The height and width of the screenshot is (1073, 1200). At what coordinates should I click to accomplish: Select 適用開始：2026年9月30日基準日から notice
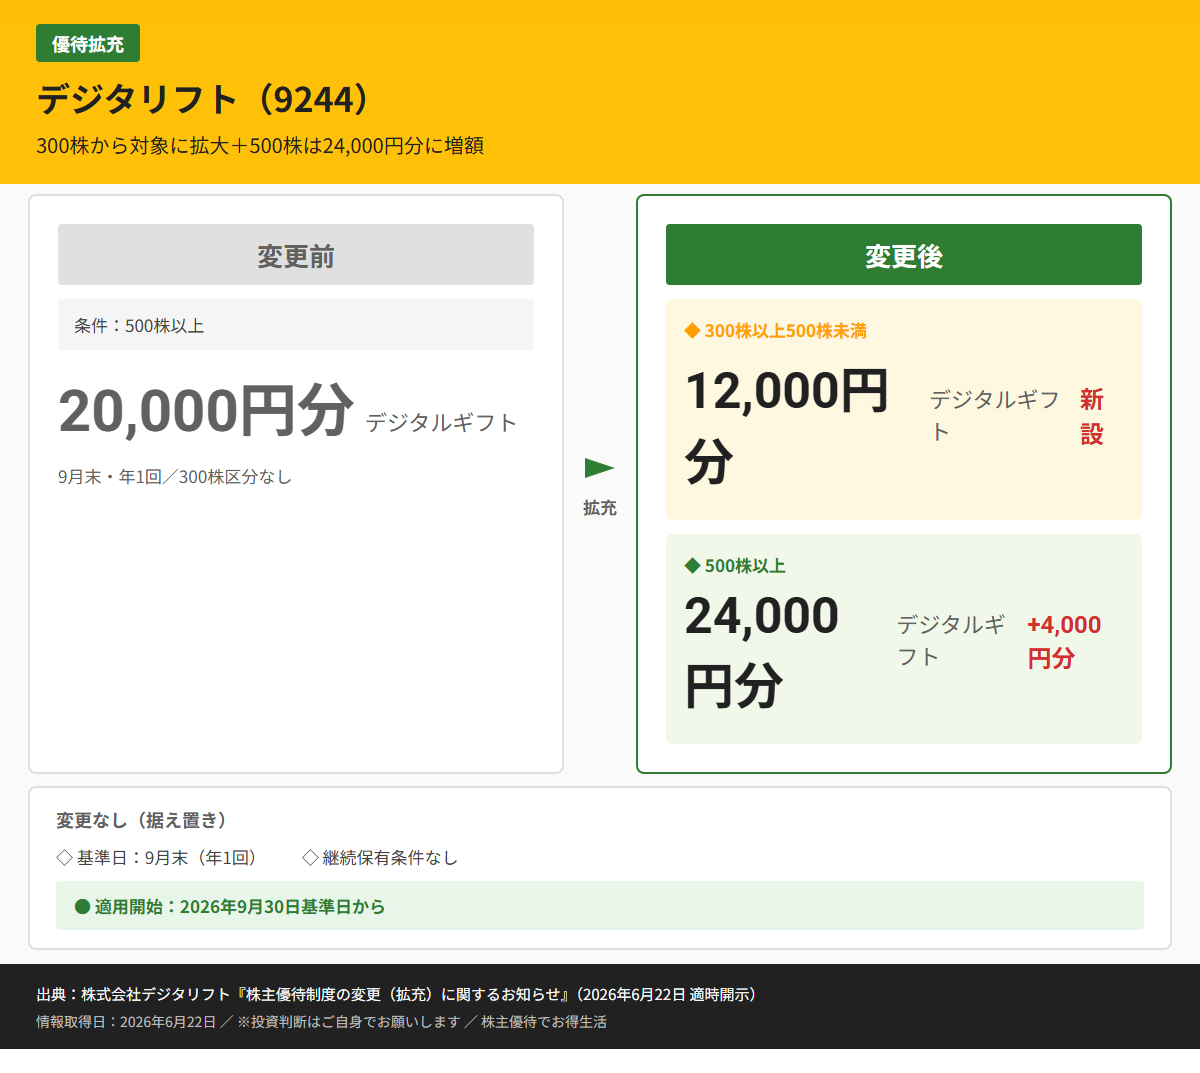(x=600, y=906)
